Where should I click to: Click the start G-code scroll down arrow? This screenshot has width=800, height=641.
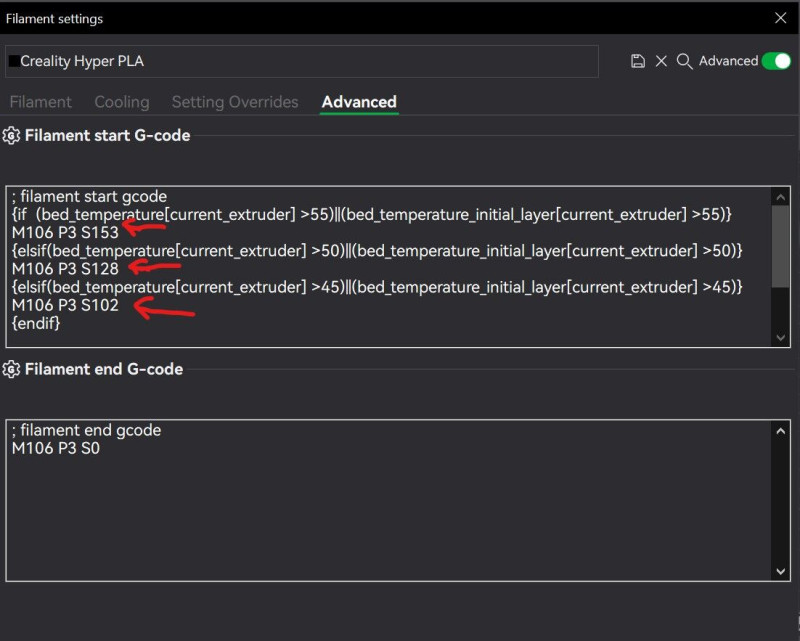(780, 337)
